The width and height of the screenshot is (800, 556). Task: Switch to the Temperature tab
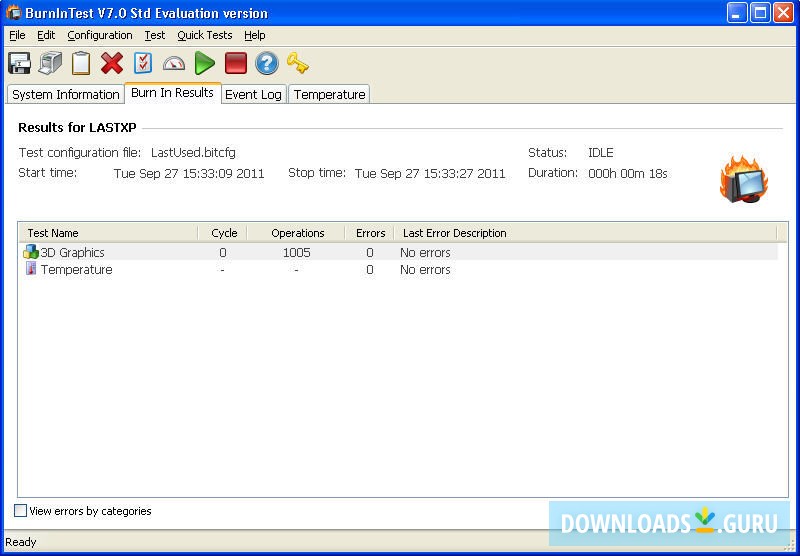329,94
